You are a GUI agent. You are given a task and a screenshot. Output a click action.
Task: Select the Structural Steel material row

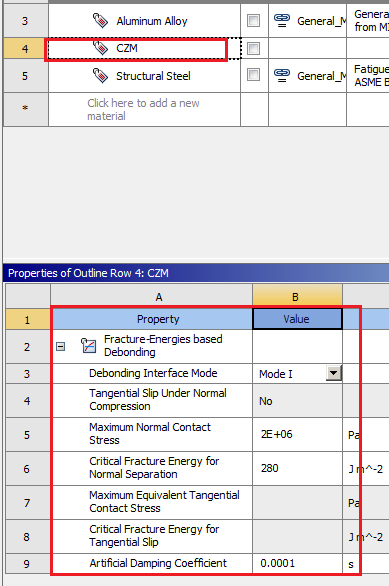(144, 76)
